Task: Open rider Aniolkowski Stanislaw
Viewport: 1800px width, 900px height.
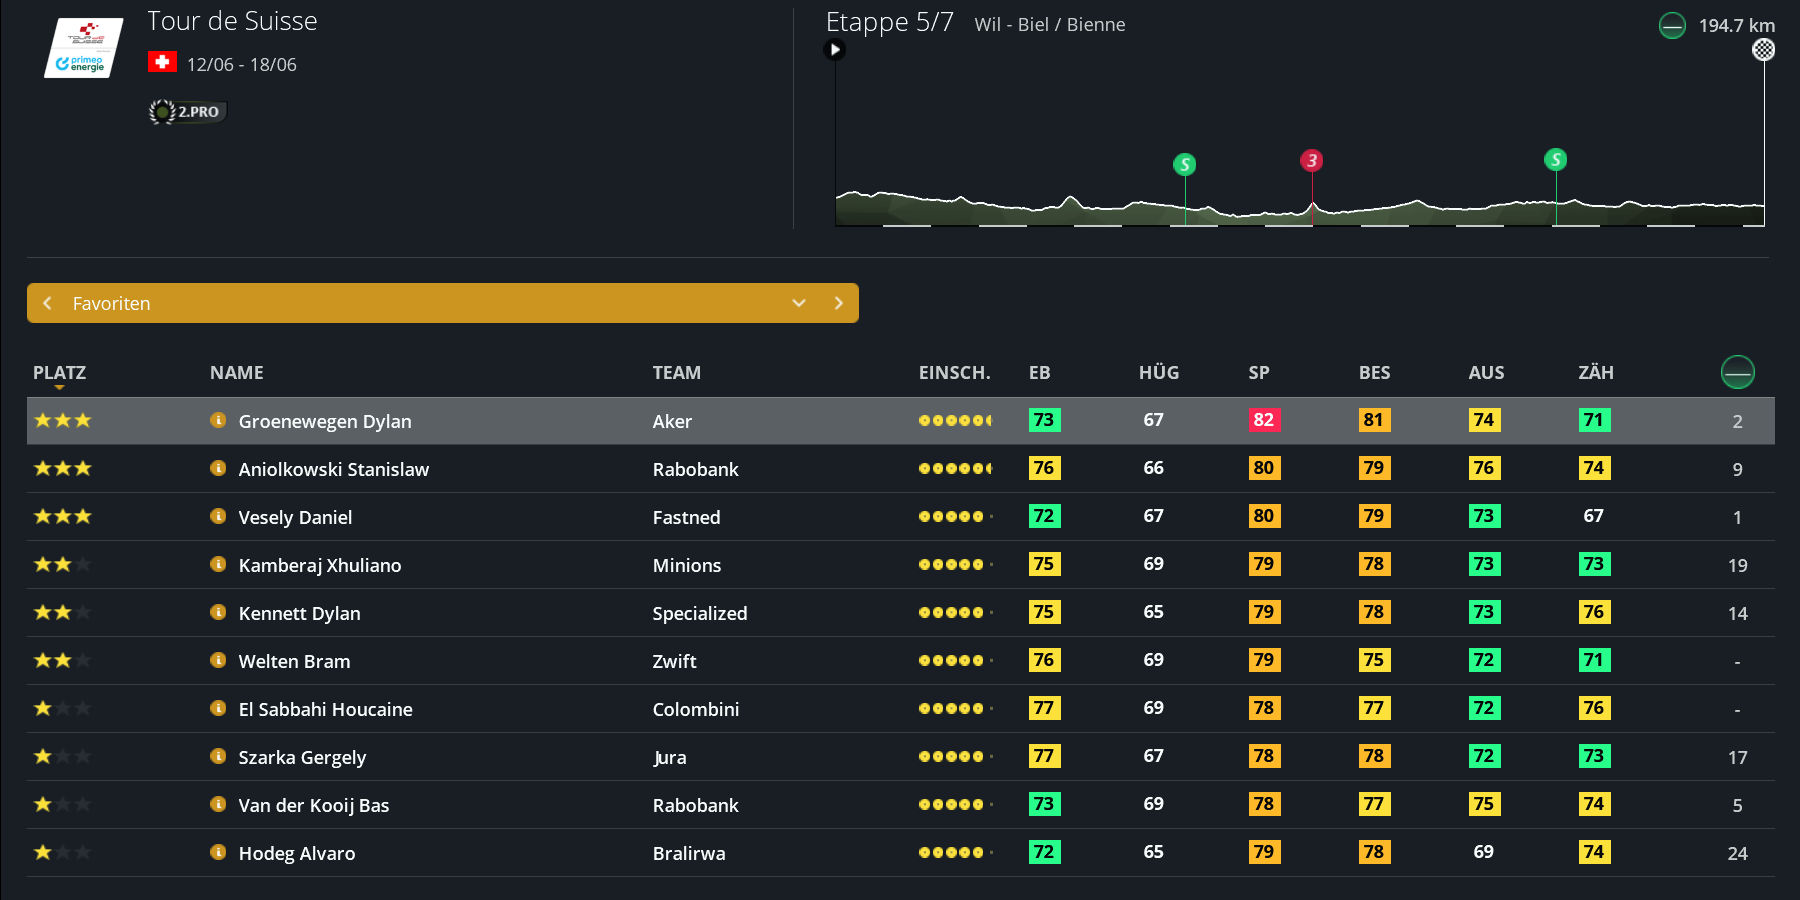Action: coord(333,469)
